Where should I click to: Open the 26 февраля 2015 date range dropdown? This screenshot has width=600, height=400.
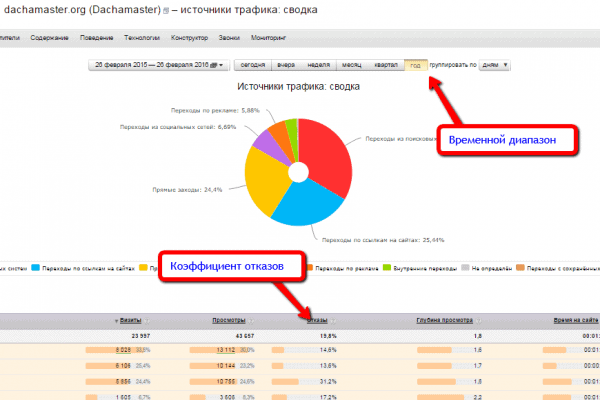tap(159, 65)
